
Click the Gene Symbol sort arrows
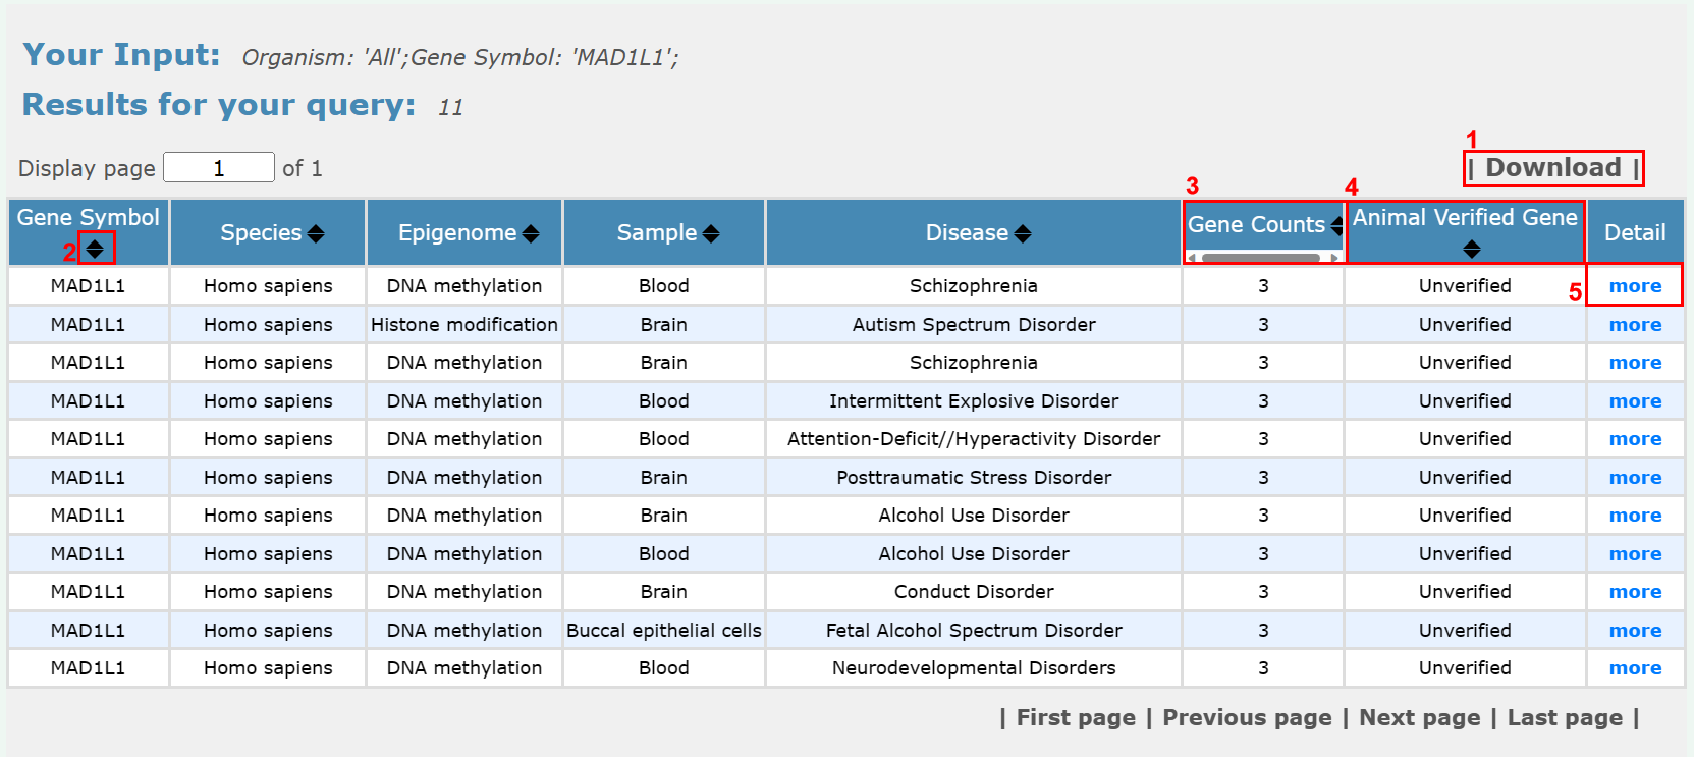point(96,248)
